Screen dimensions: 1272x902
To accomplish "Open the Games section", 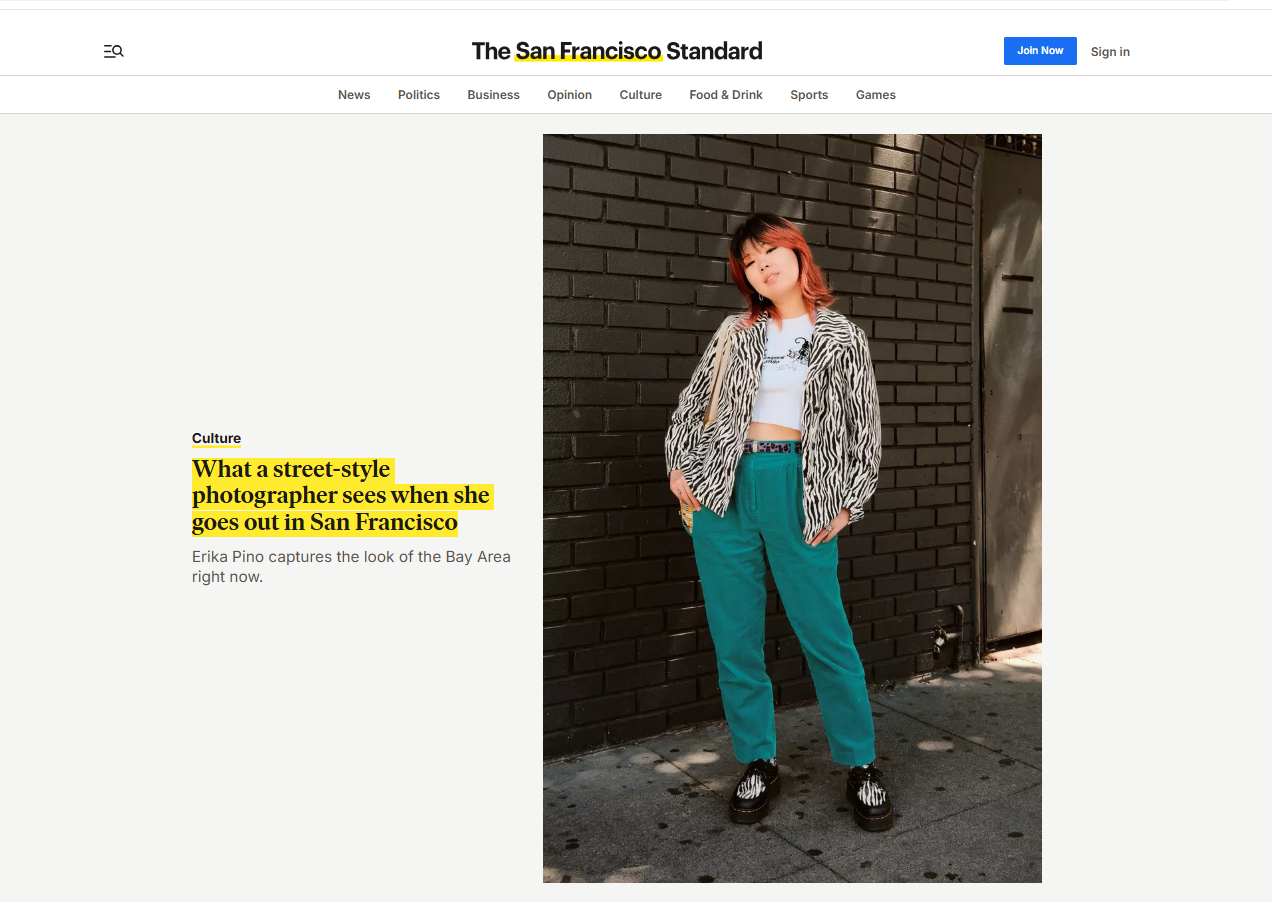I will tap(875, 94).
